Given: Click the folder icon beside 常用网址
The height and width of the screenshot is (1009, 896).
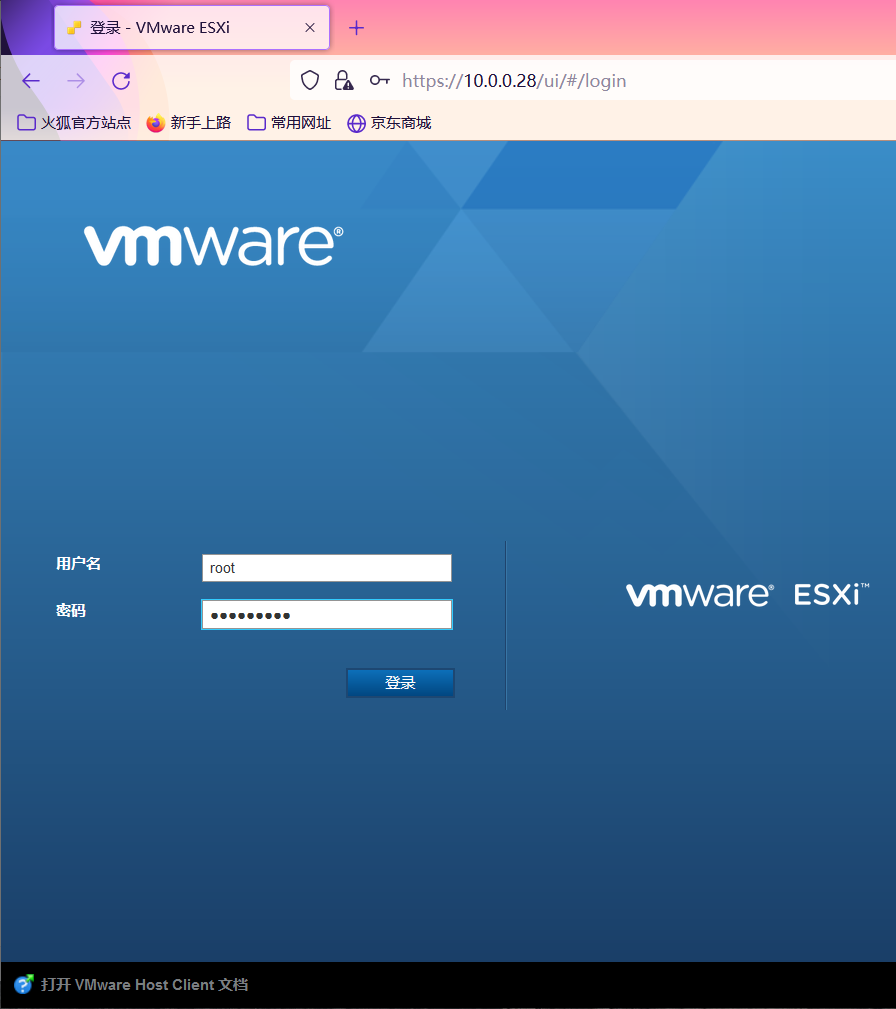Looking at the screenshot, I should tap(256, 122).
